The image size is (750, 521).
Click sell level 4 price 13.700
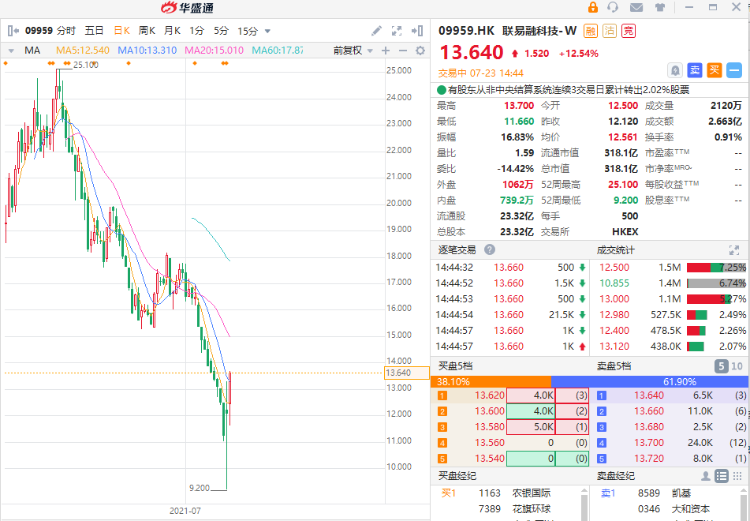[x=649, y=443]
